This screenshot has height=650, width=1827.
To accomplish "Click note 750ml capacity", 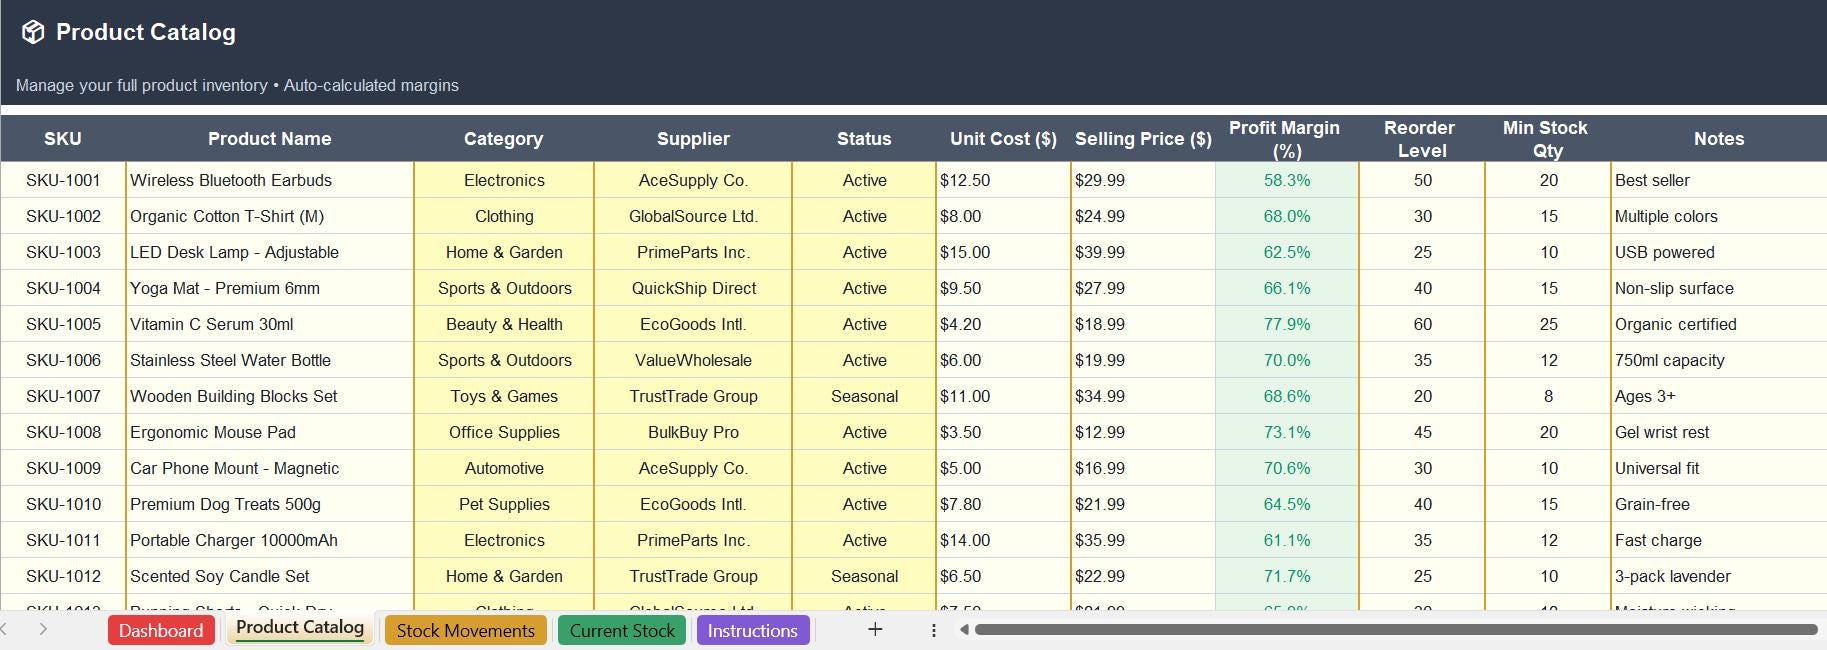I will (x=1718, y=360).
